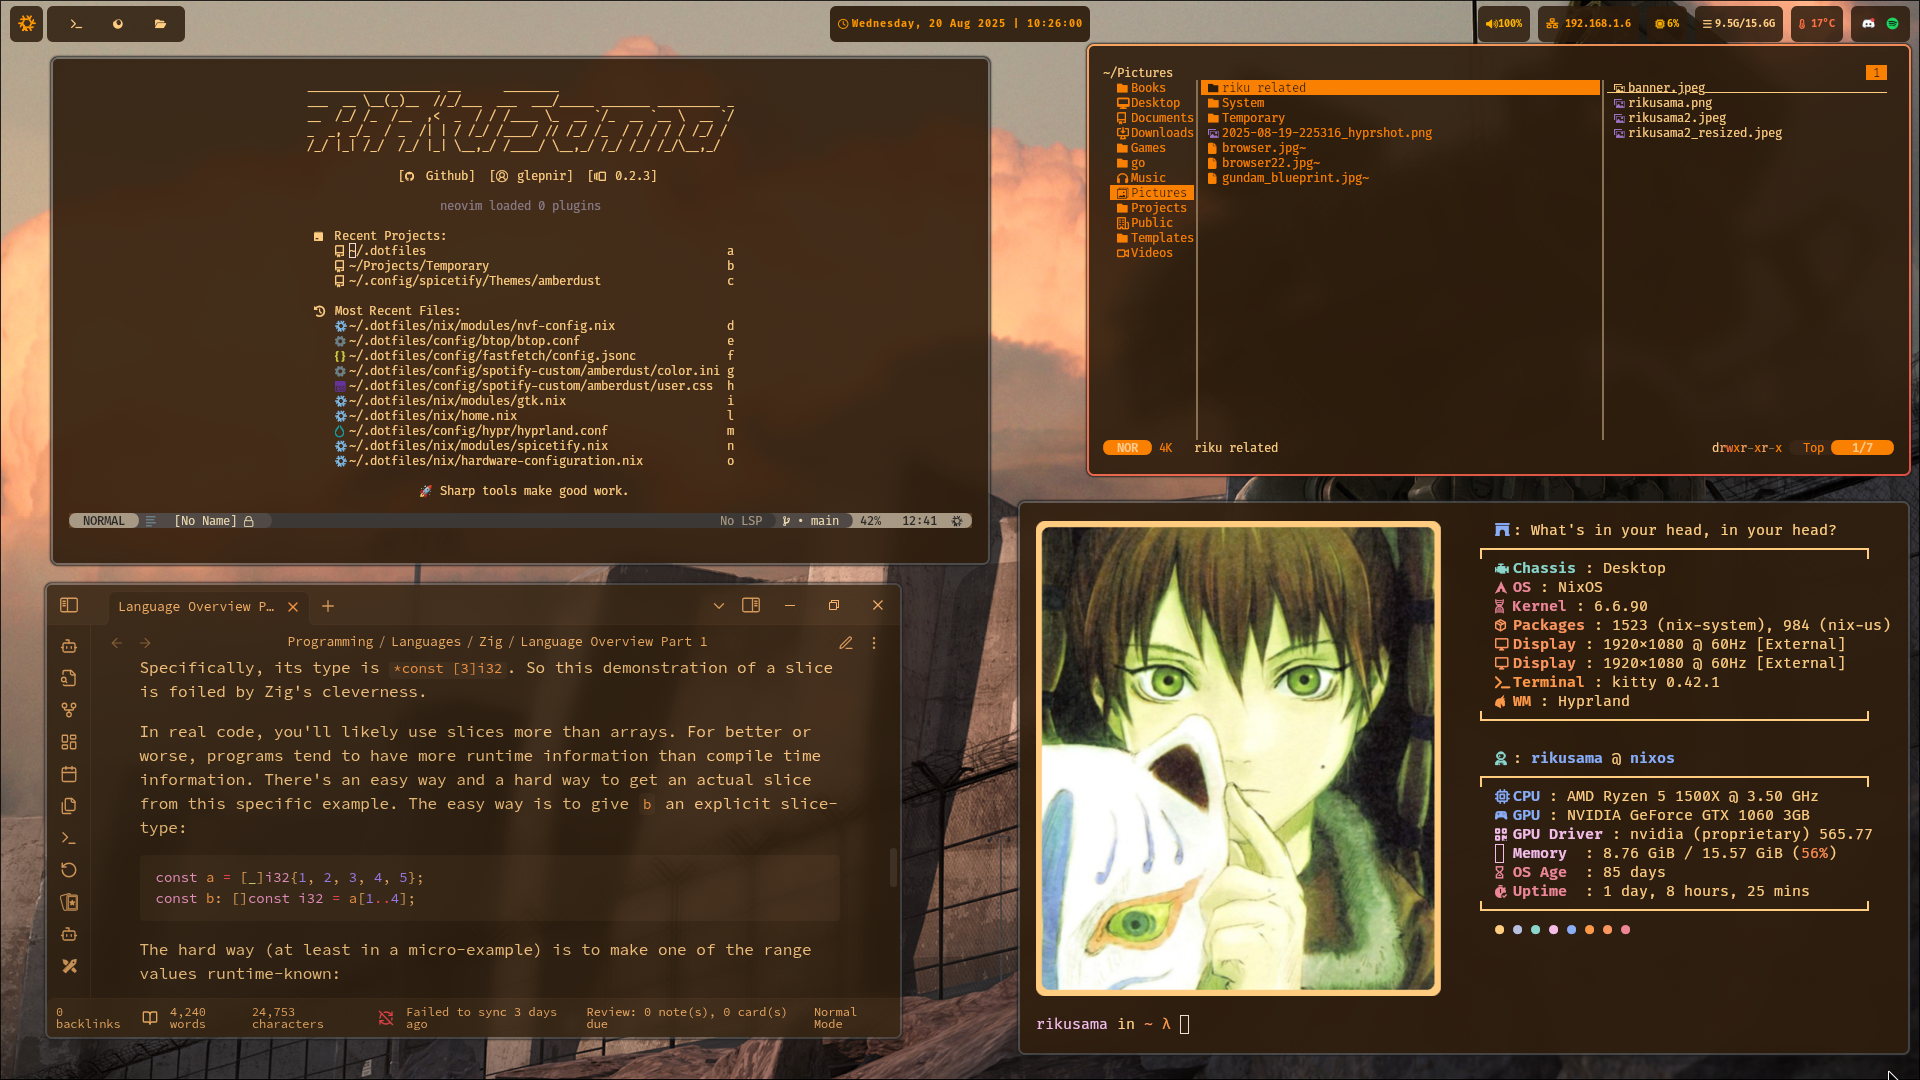Click the Zig breadcrumb link

[x=490, y=642]
